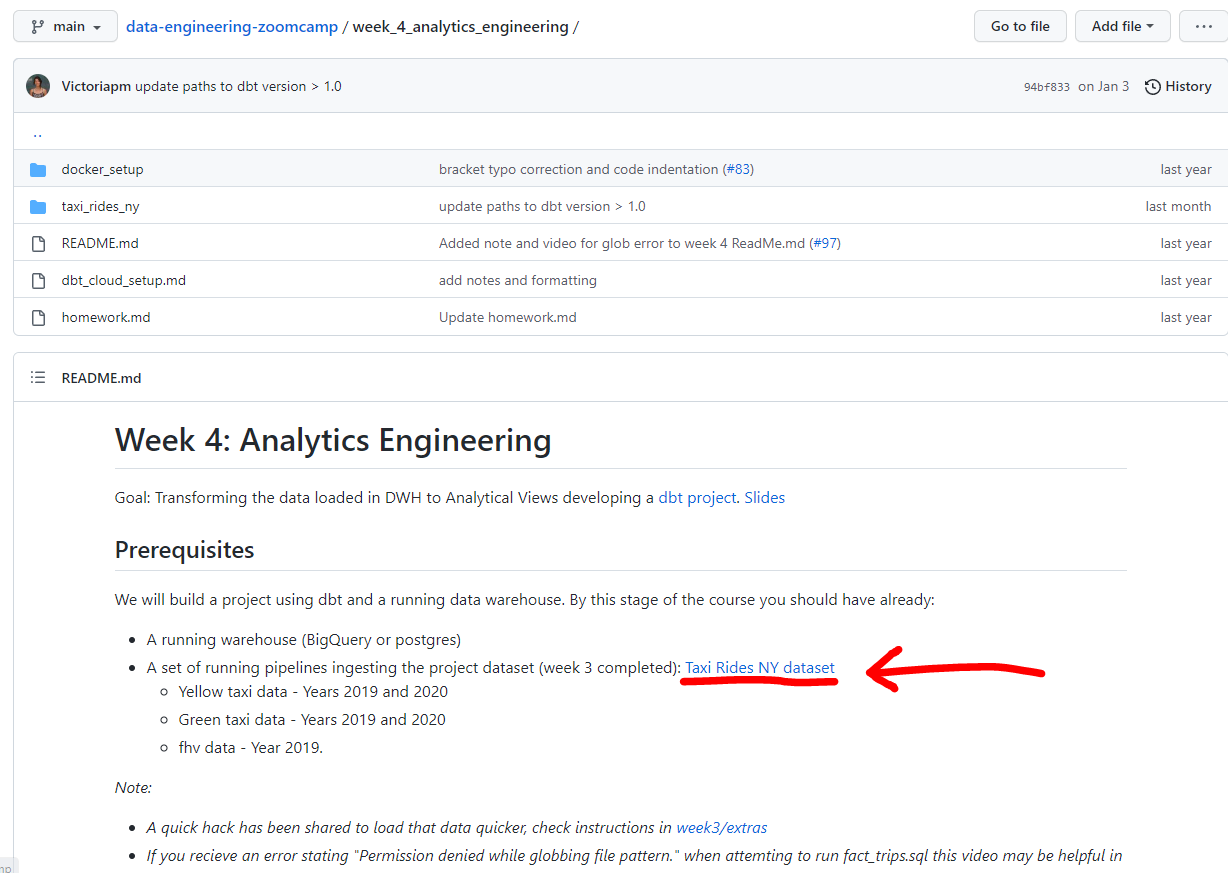This screenshot has width=1228, height=873.
Task: Click the Go to file button
Action: point(1020,26)
